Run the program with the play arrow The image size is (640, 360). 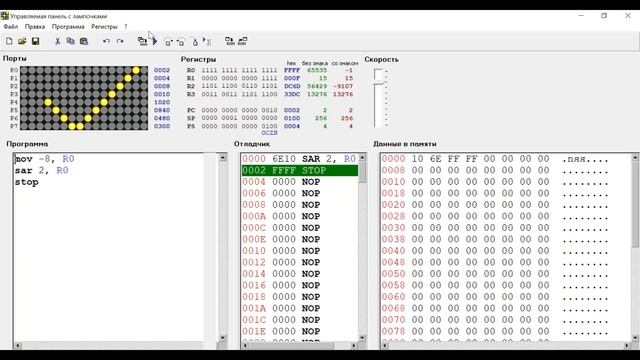(155, 41)
